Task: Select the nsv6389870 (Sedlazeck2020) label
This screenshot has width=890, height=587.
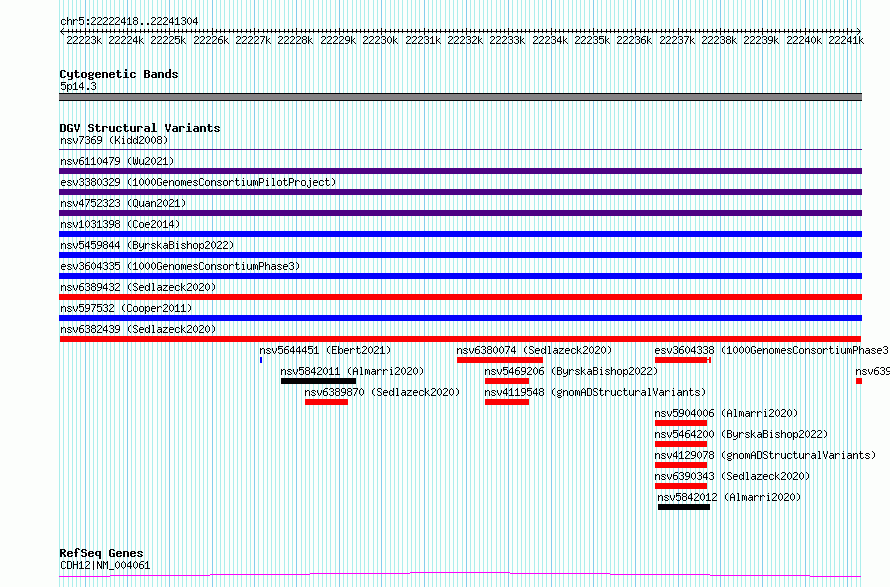Action: (x=382, y=392)
